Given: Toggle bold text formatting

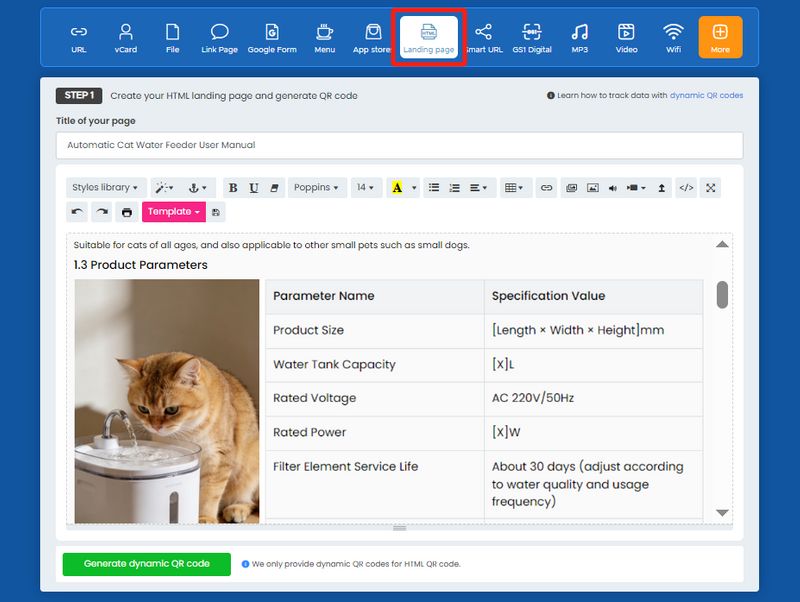Looking at the screenshot, I should pos(233,187).
